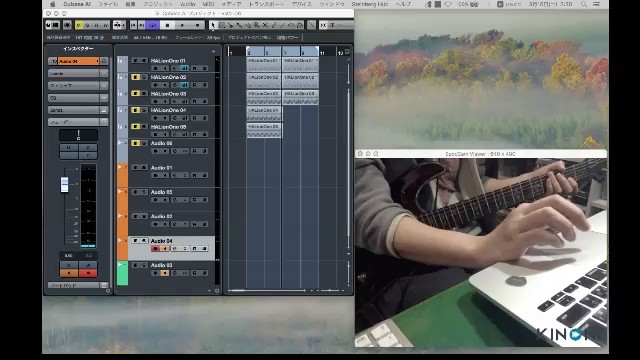Click red record enable in inspector fader
640x360 pixels.
click(x=88, y=273)
